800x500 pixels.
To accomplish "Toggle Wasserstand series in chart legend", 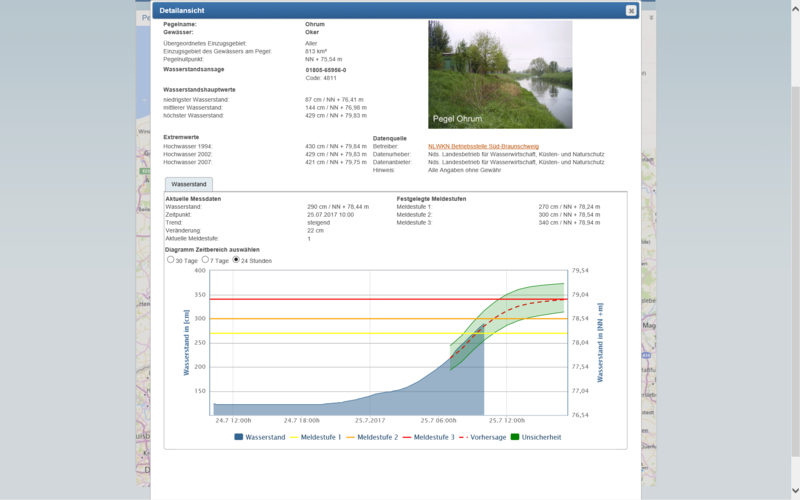I will pyautogui.click(x=260, y=437).
